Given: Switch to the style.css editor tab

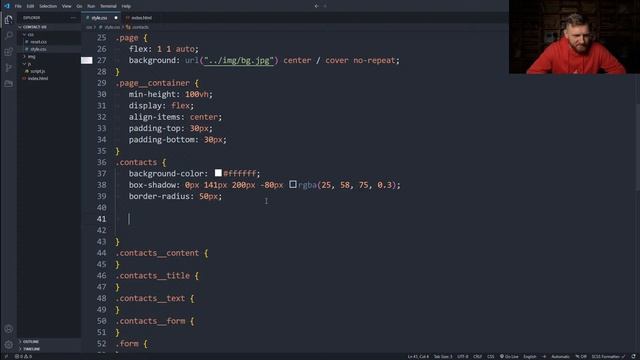Looking at the screenshot, I should click(99, 18).
